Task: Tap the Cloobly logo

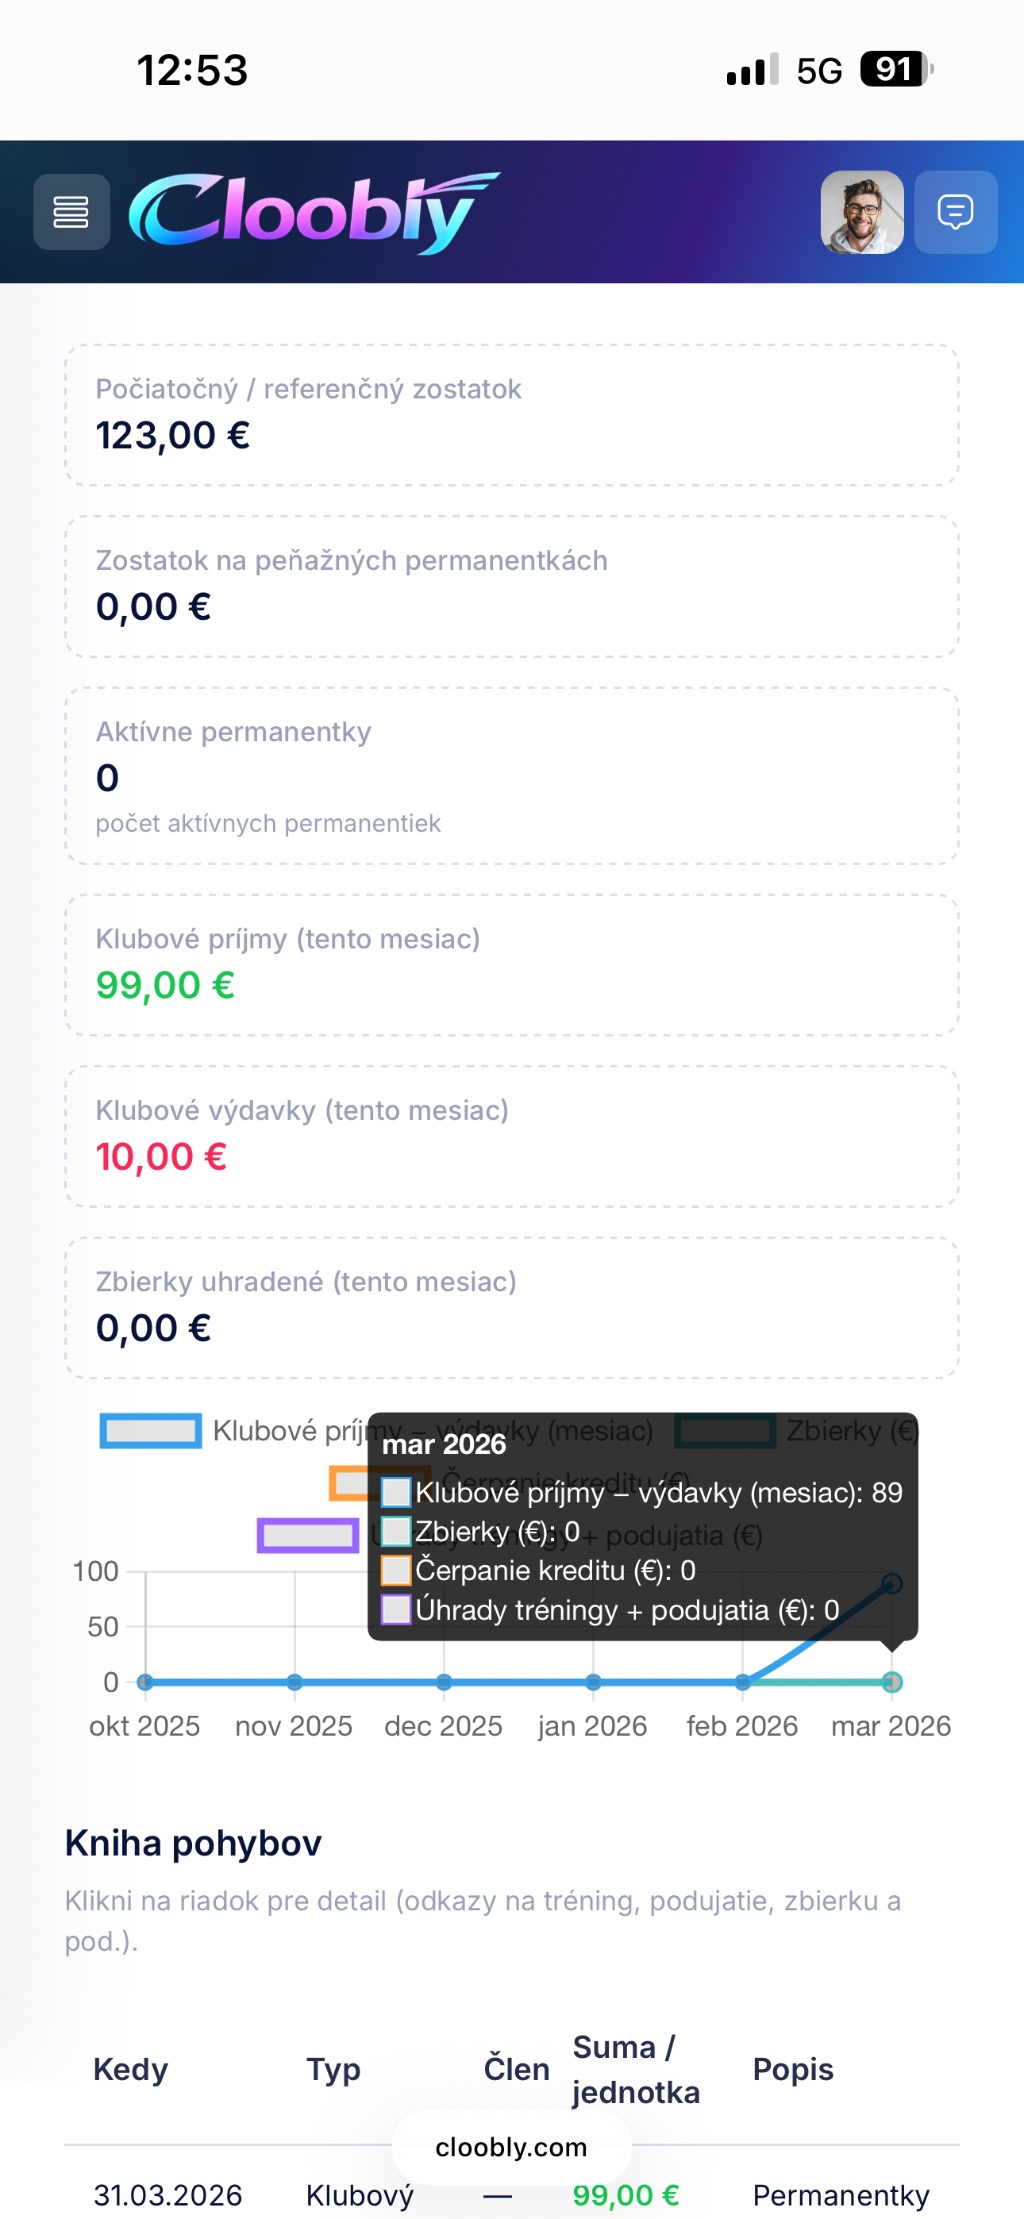Action: click(313, 211)
